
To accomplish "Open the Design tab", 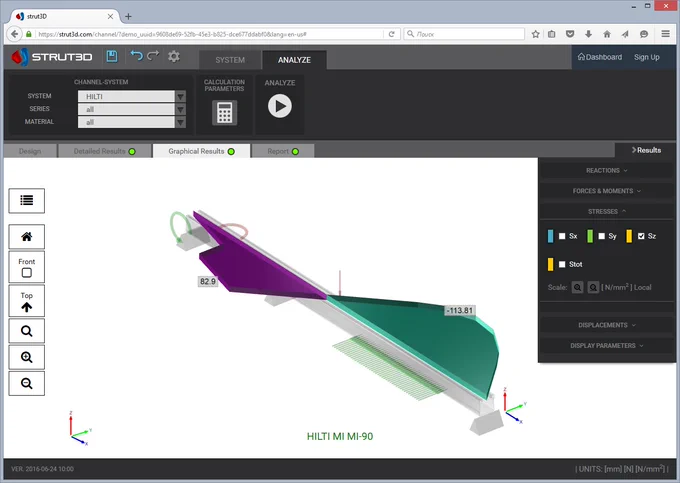I will (x=30, y=151).
